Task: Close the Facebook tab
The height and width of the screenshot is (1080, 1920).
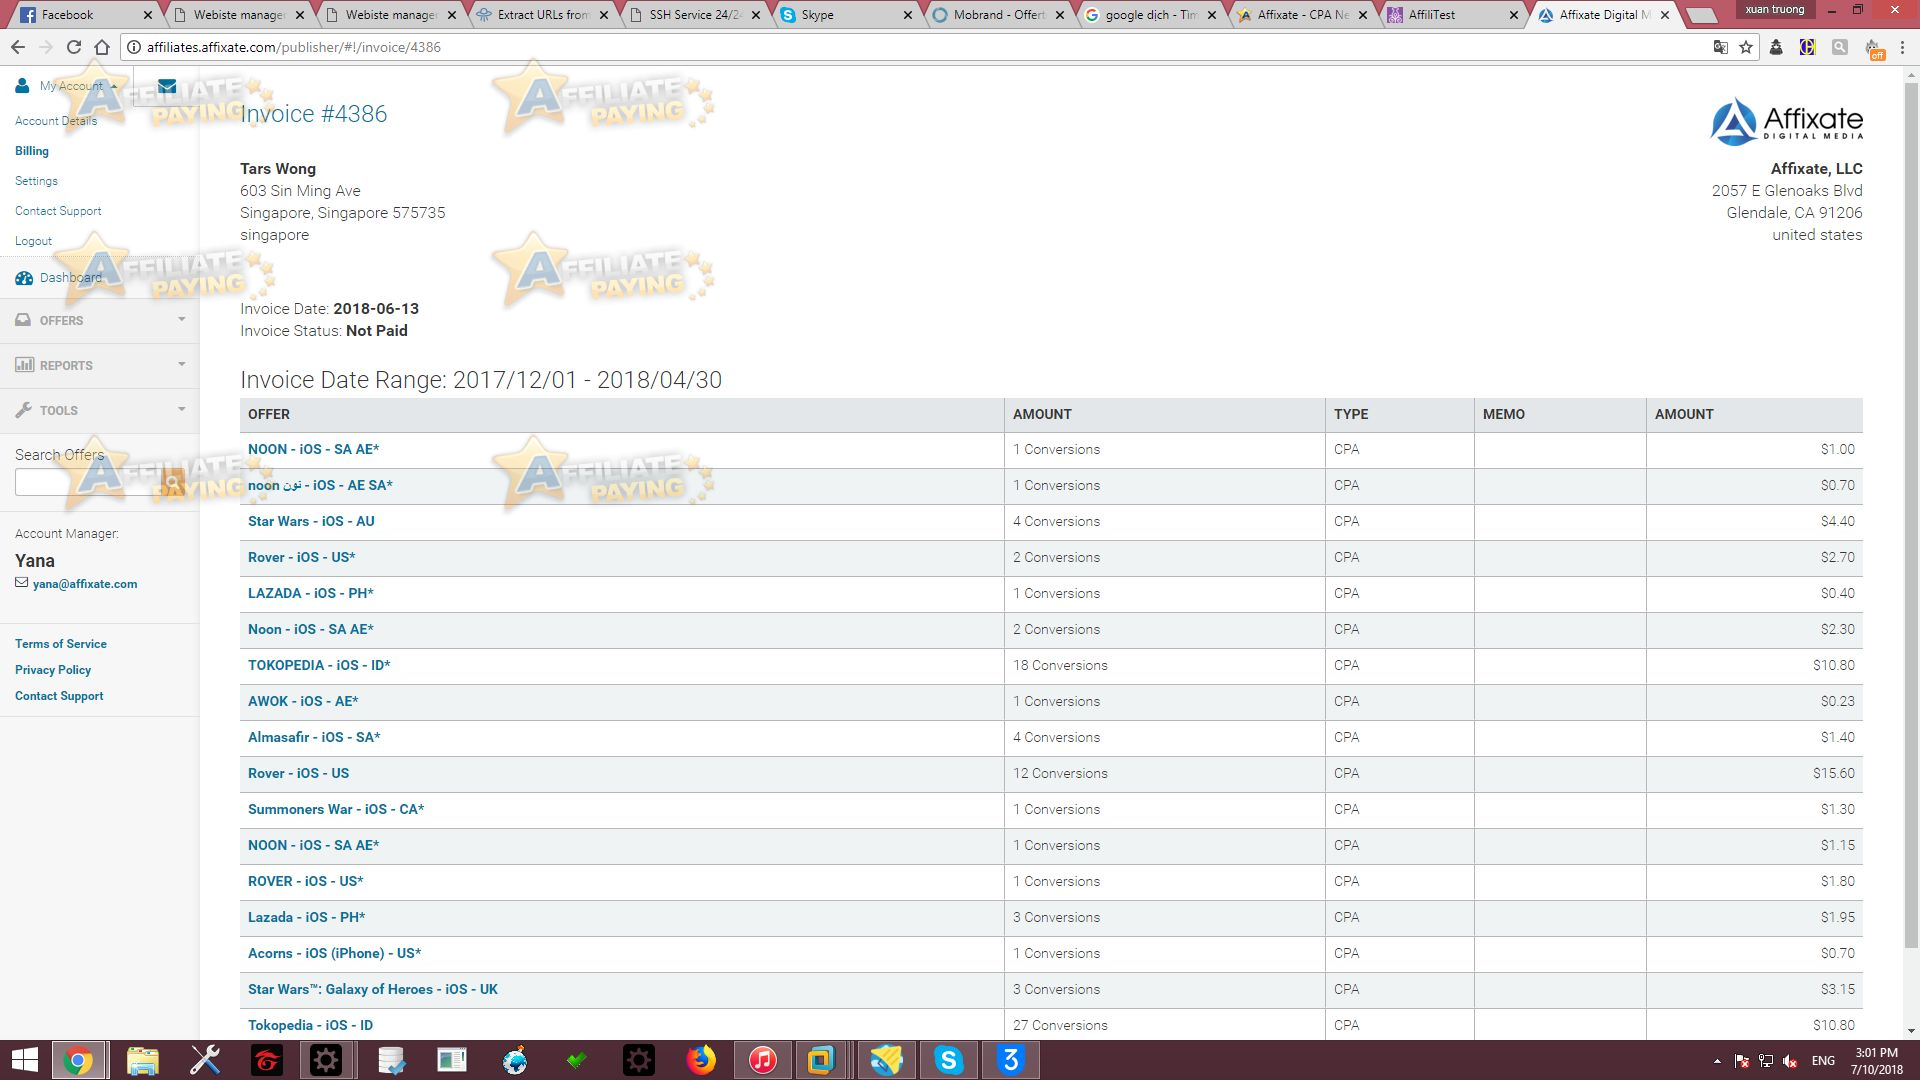Action: coord(147,15)
